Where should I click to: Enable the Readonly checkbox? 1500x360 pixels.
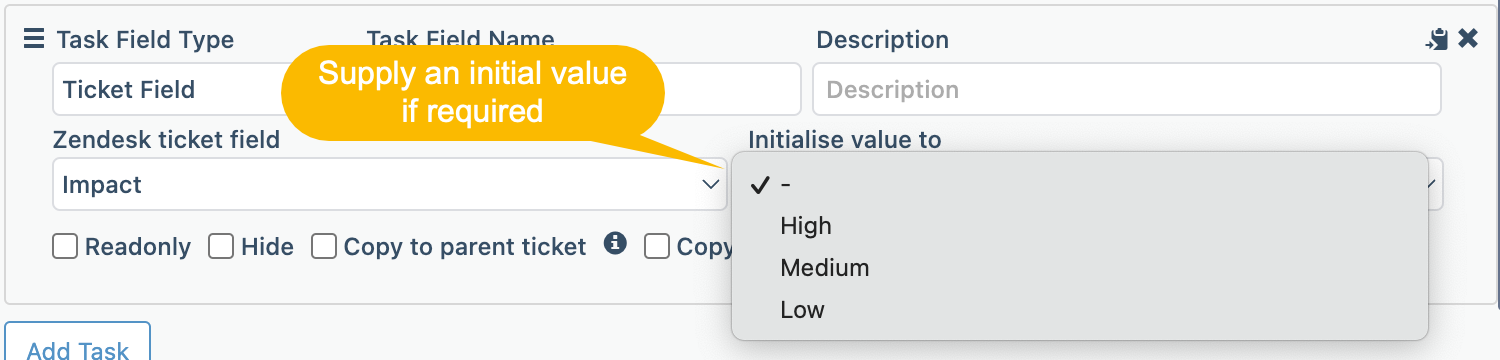click(x=65, y=246)
